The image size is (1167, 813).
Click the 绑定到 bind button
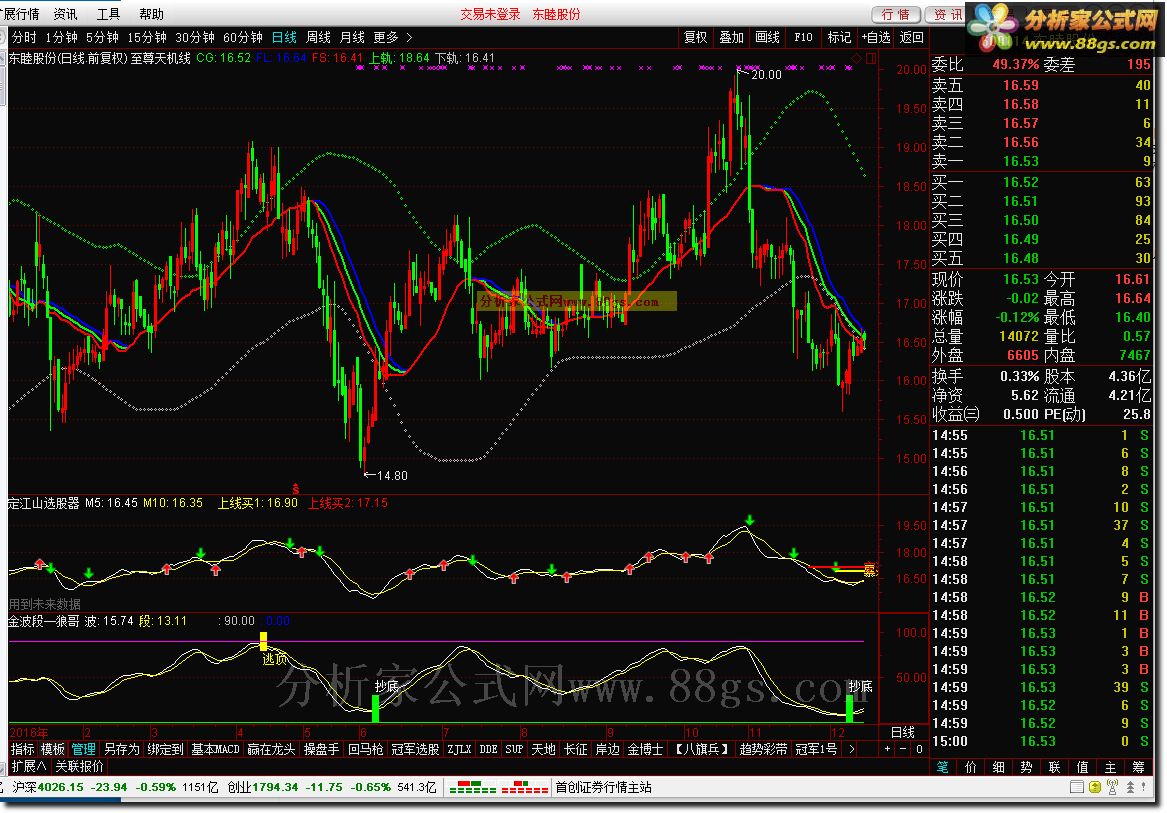pyautogui.click(x=165, y=749)
